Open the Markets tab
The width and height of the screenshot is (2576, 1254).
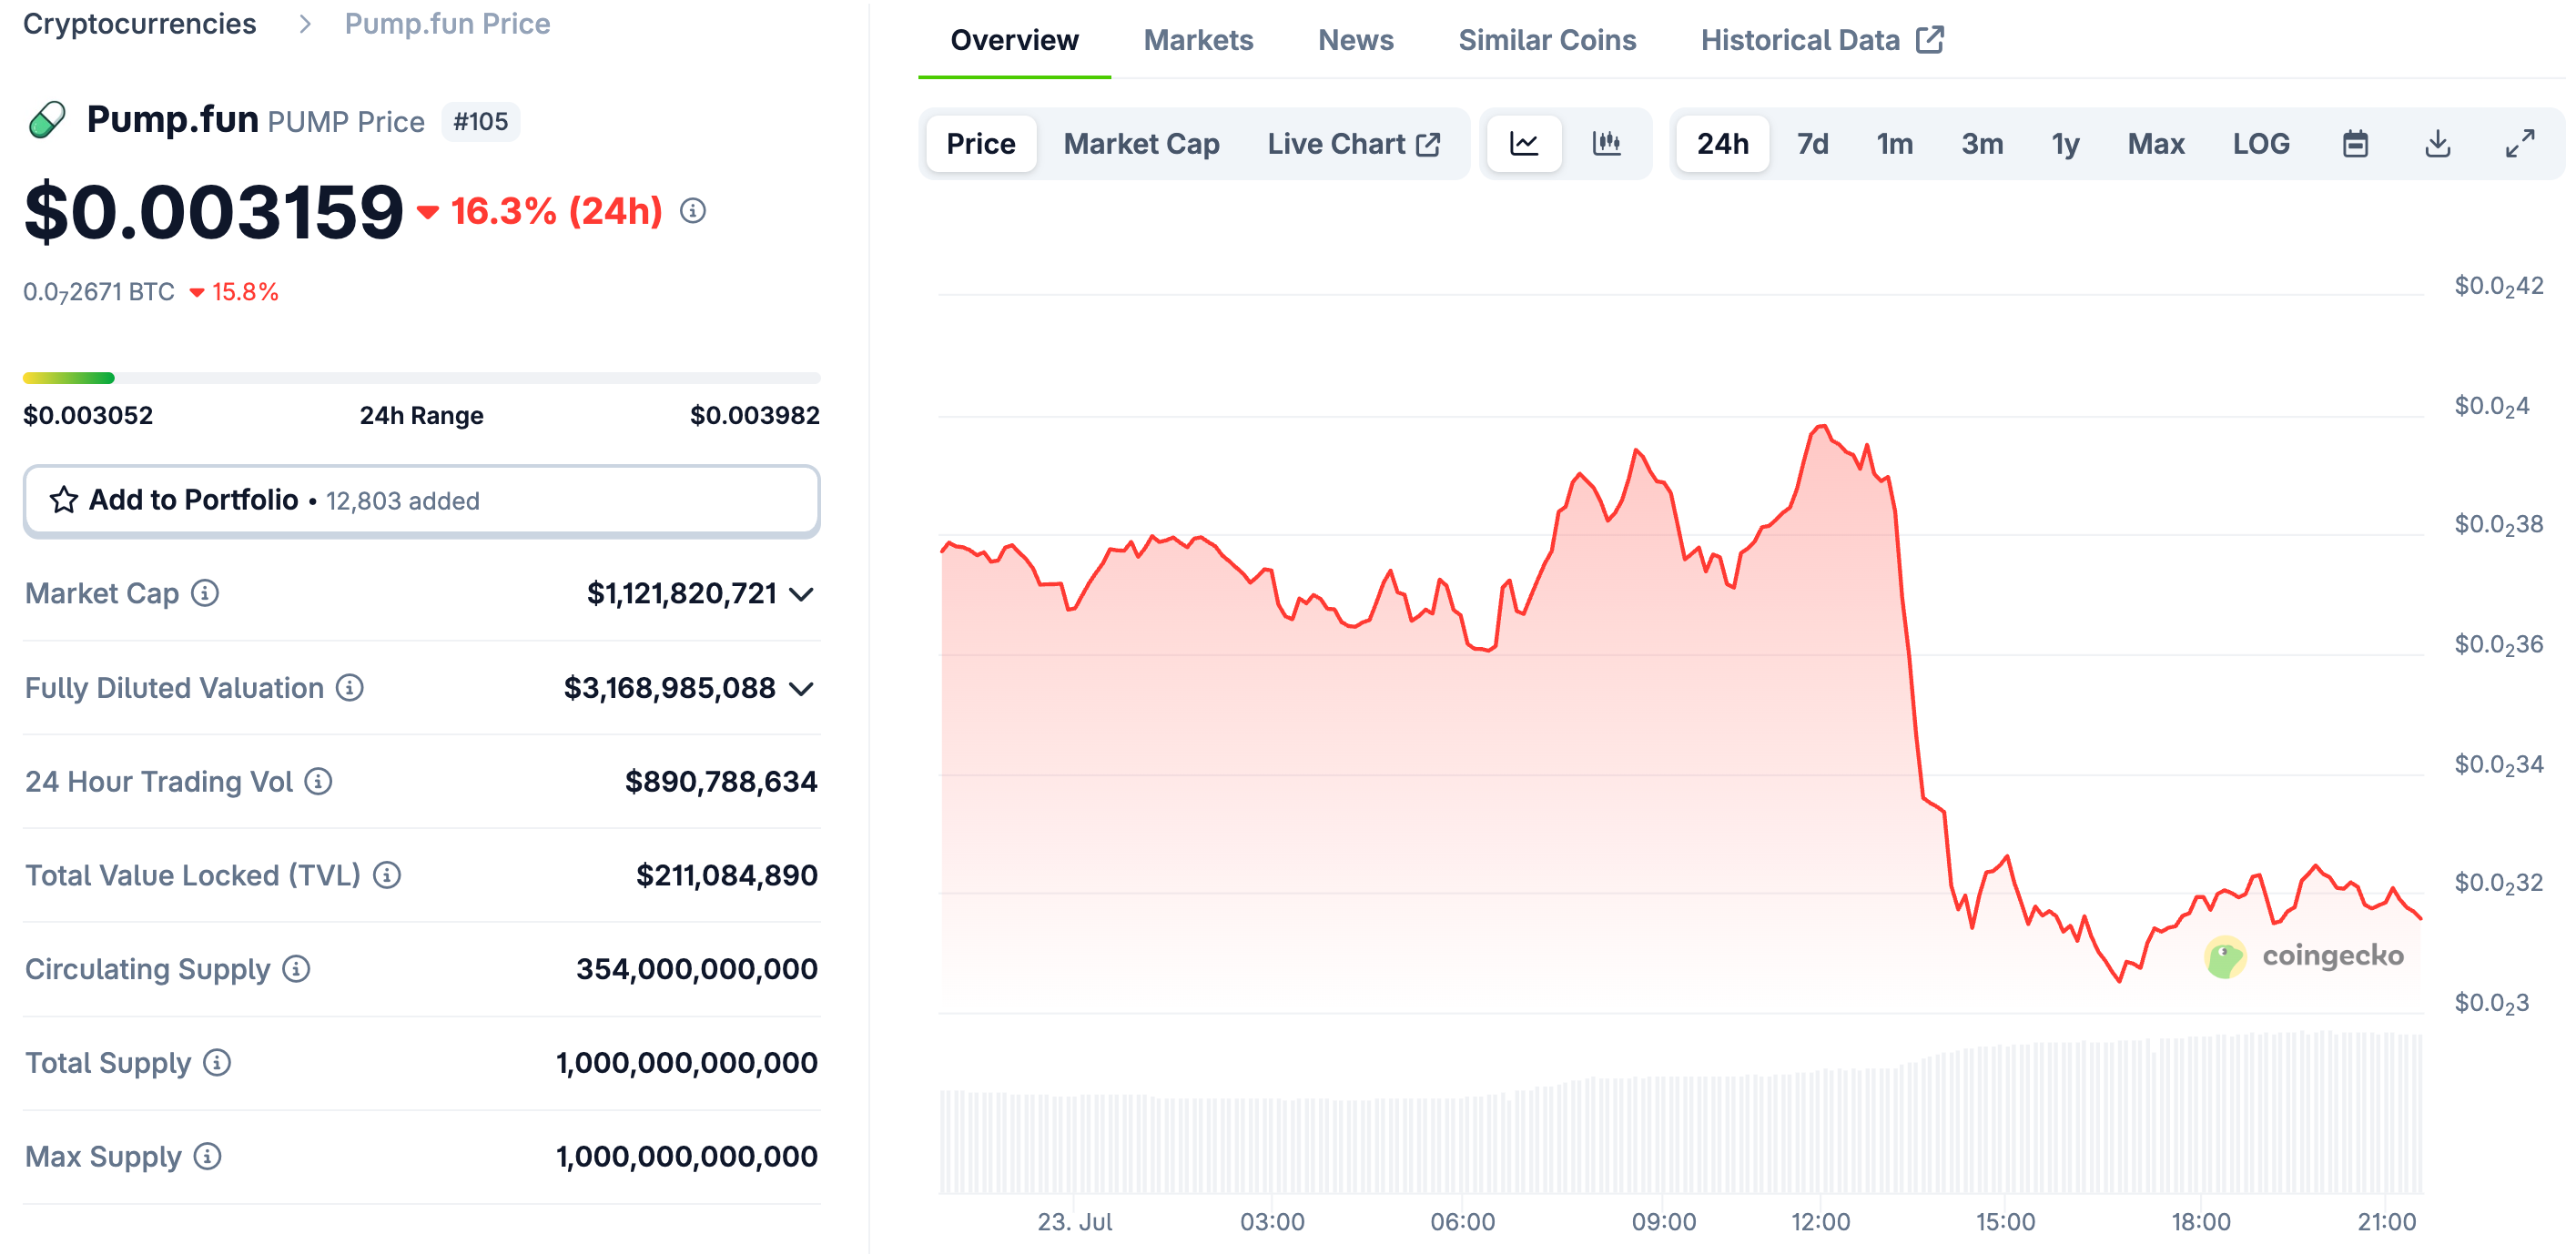pyautogui.click(x=1197, y=40)
